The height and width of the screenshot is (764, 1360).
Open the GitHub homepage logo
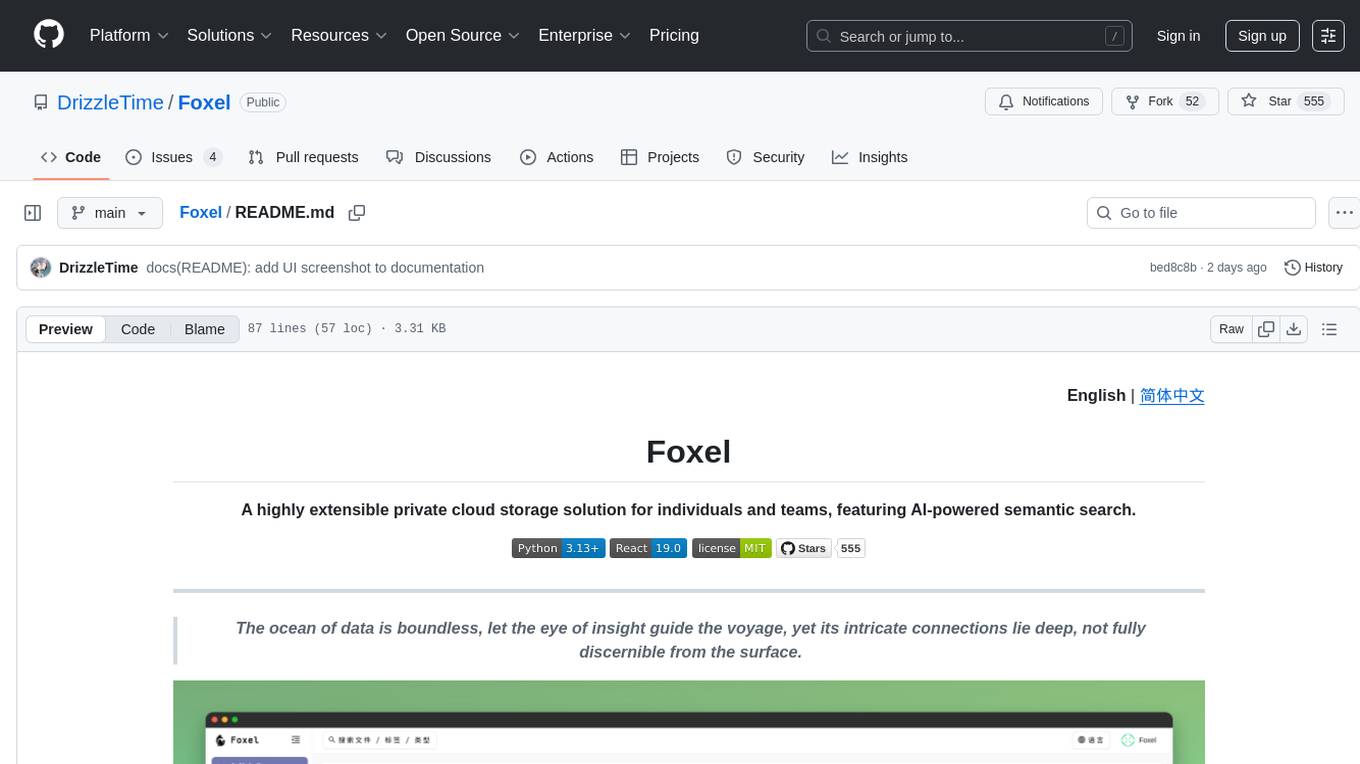pos(49,35)
